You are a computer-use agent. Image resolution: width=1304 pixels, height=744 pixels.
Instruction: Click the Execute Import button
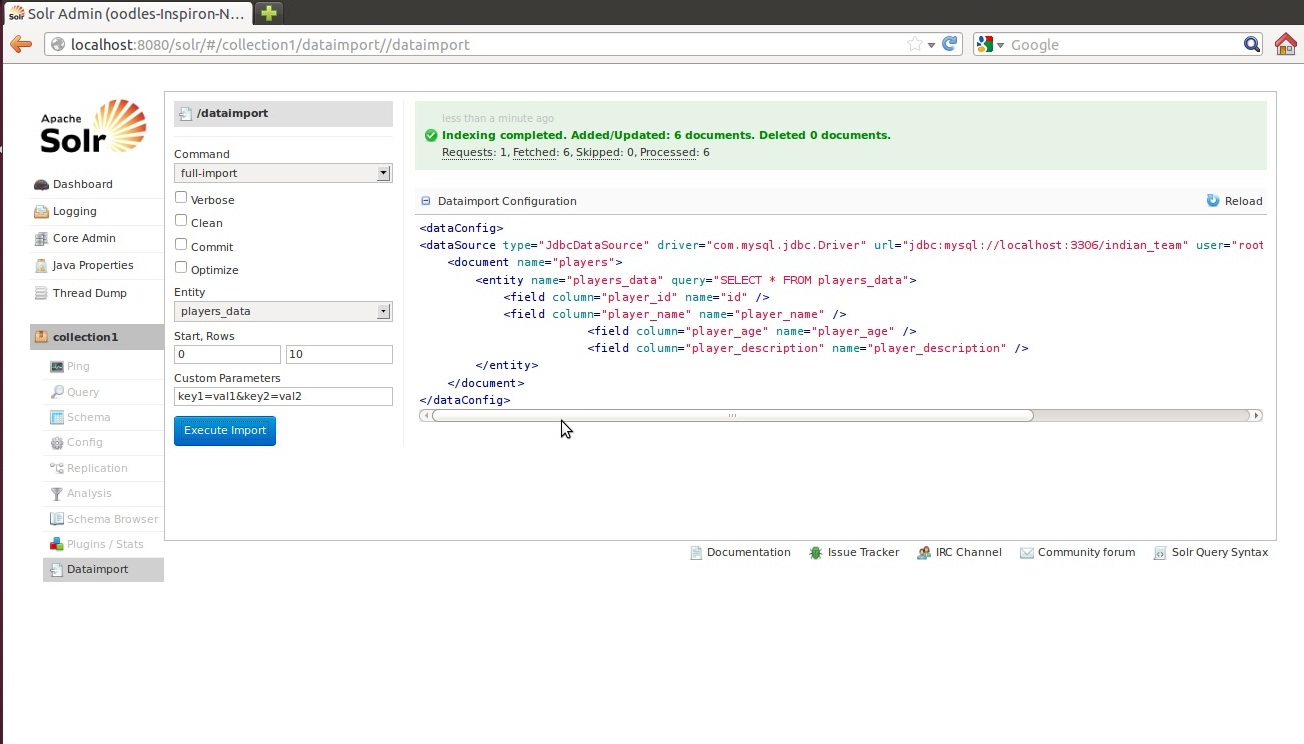(x=225, y=431)
